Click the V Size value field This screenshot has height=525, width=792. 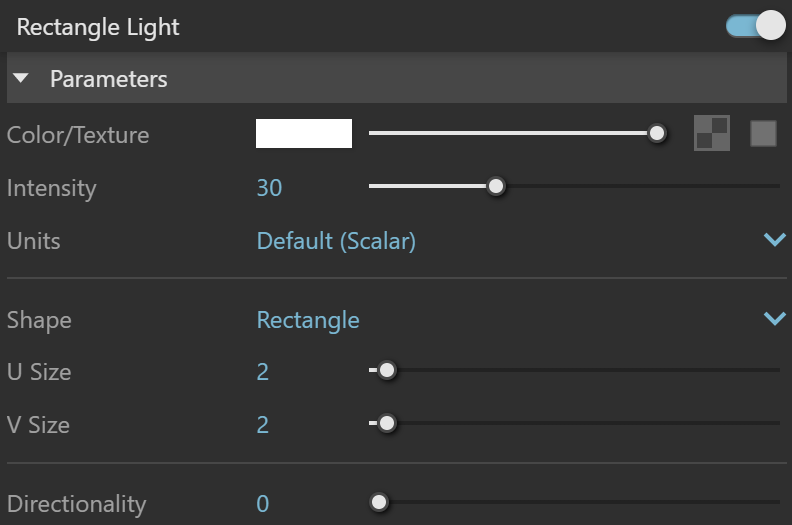coord(262,425)
